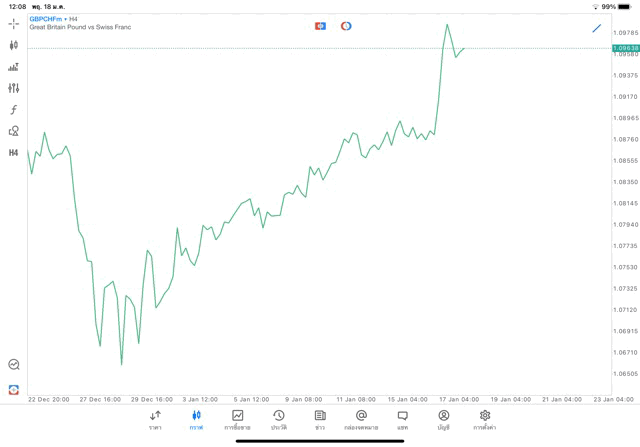Open the chart search icon

[14, 365]
